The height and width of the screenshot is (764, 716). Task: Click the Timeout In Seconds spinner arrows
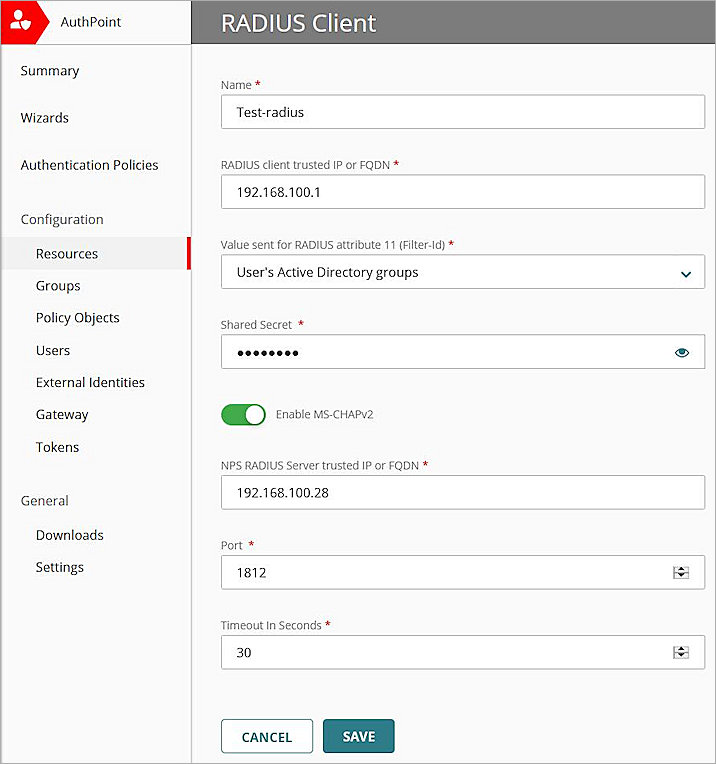click(681, 652)
